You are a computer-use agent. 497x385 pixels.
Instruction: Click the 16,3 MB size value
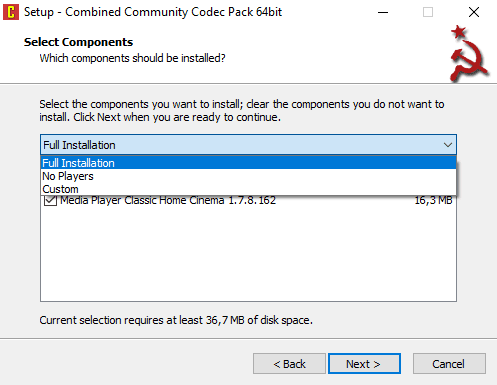pyautogui.click(x=433, y=200)
